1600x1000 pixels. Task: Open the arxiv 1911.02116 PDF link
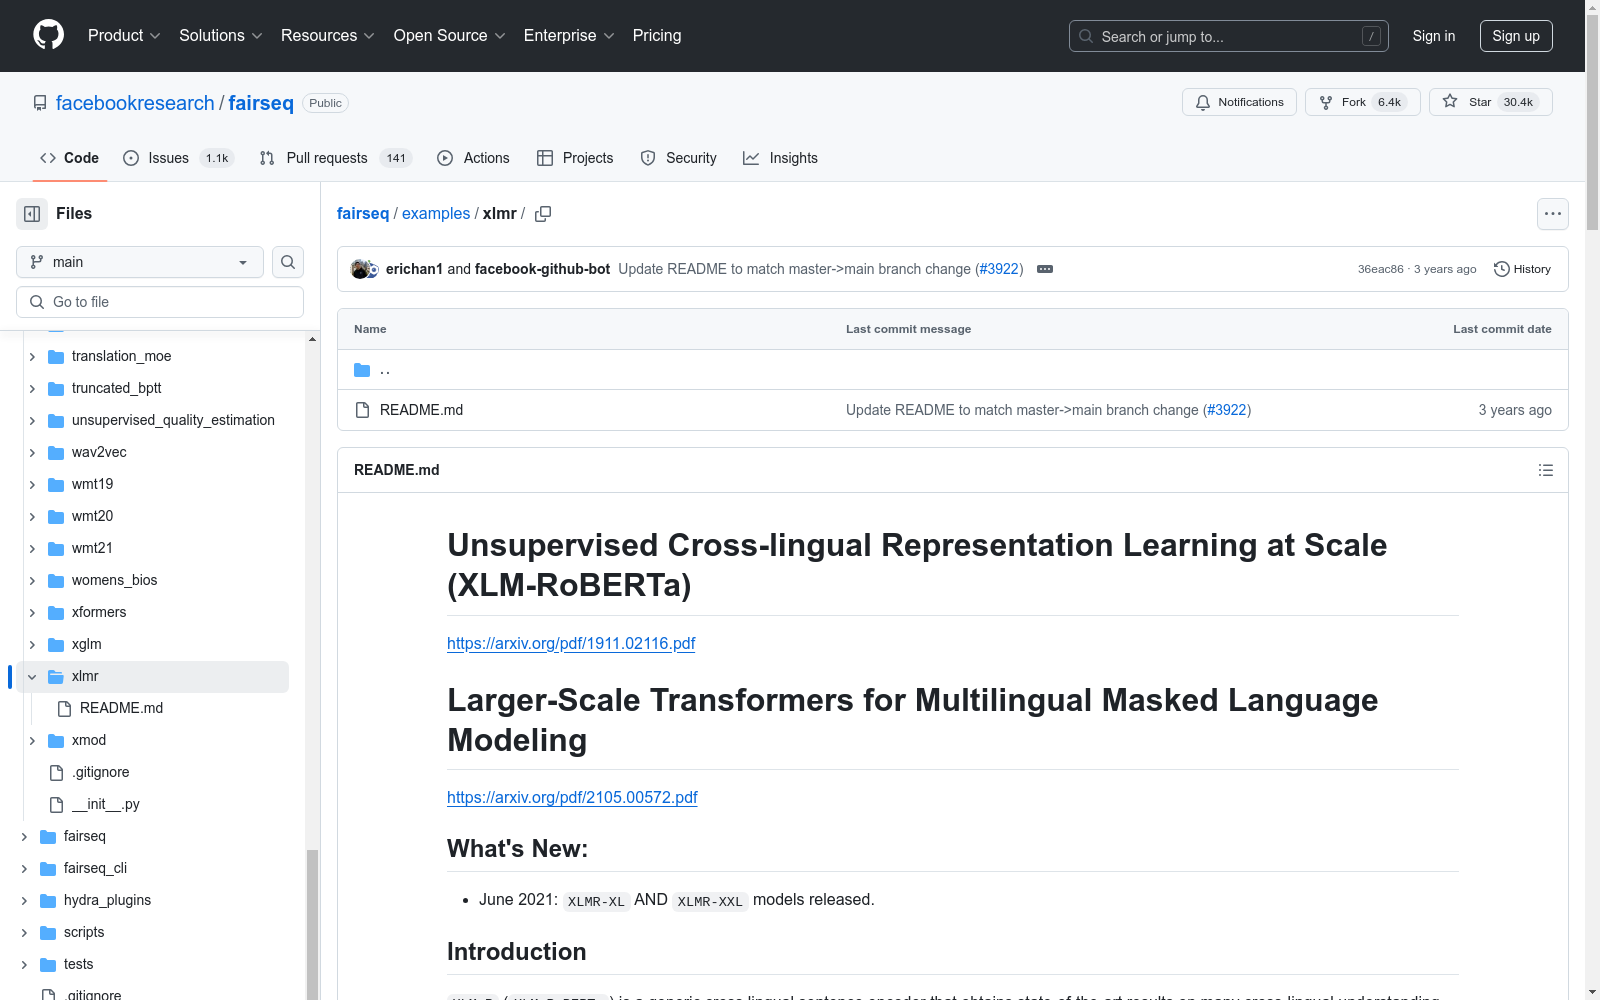[x=571, y=643]
